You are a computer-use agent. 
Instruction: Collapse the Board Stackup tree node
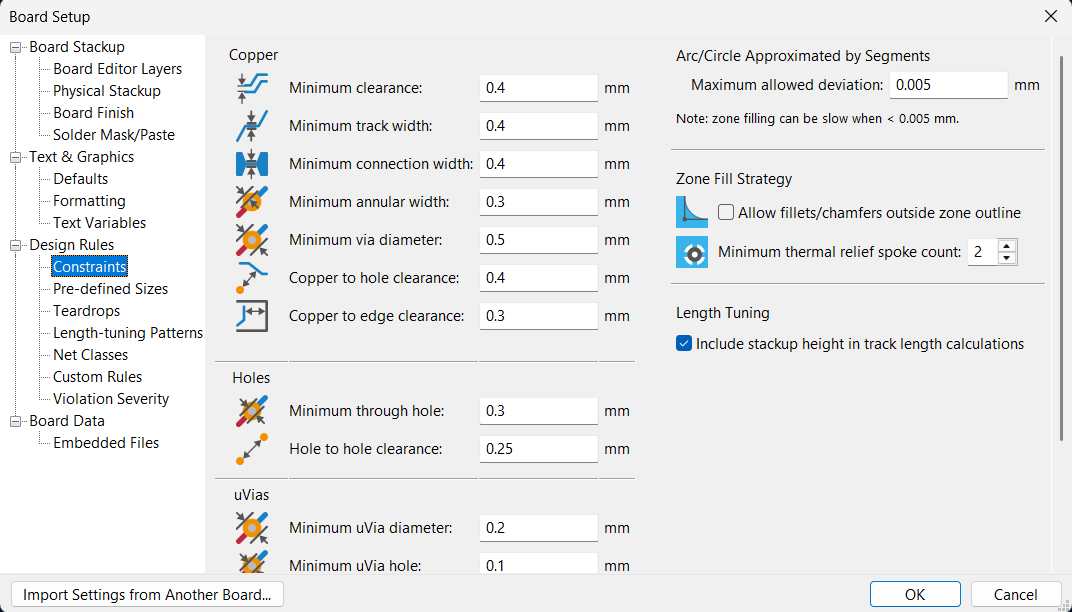coord(16,47)
